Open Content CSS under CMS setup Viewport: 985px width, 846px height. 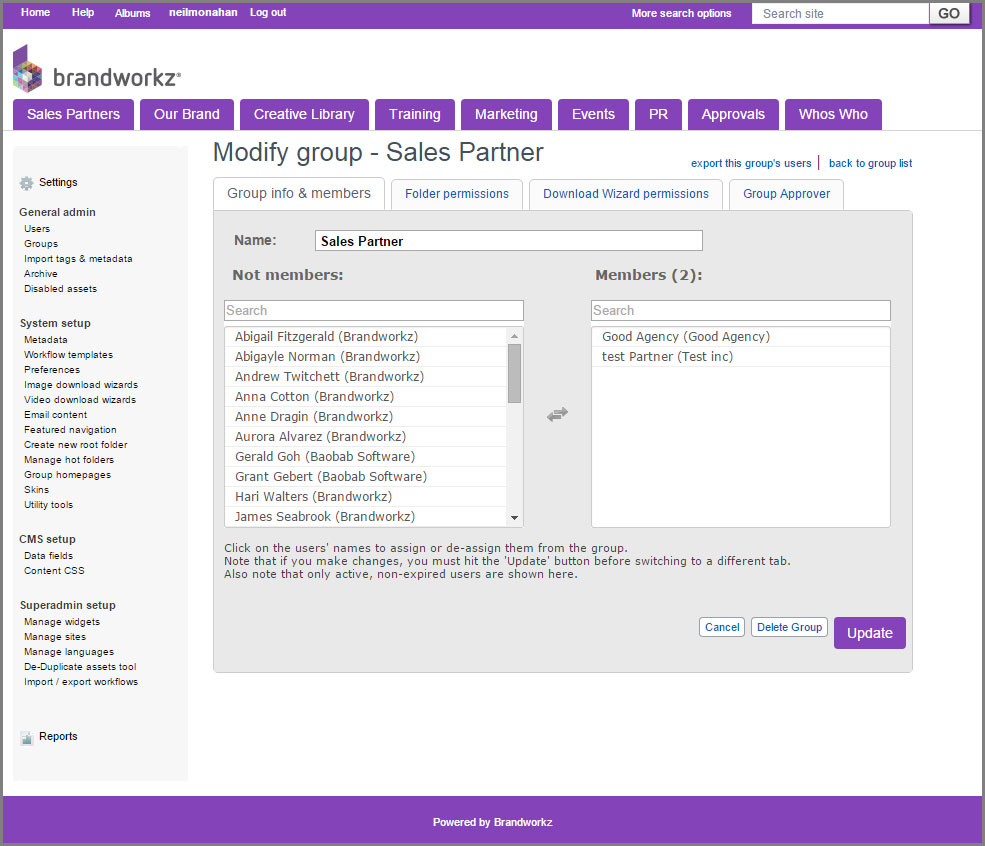(54, 572)
